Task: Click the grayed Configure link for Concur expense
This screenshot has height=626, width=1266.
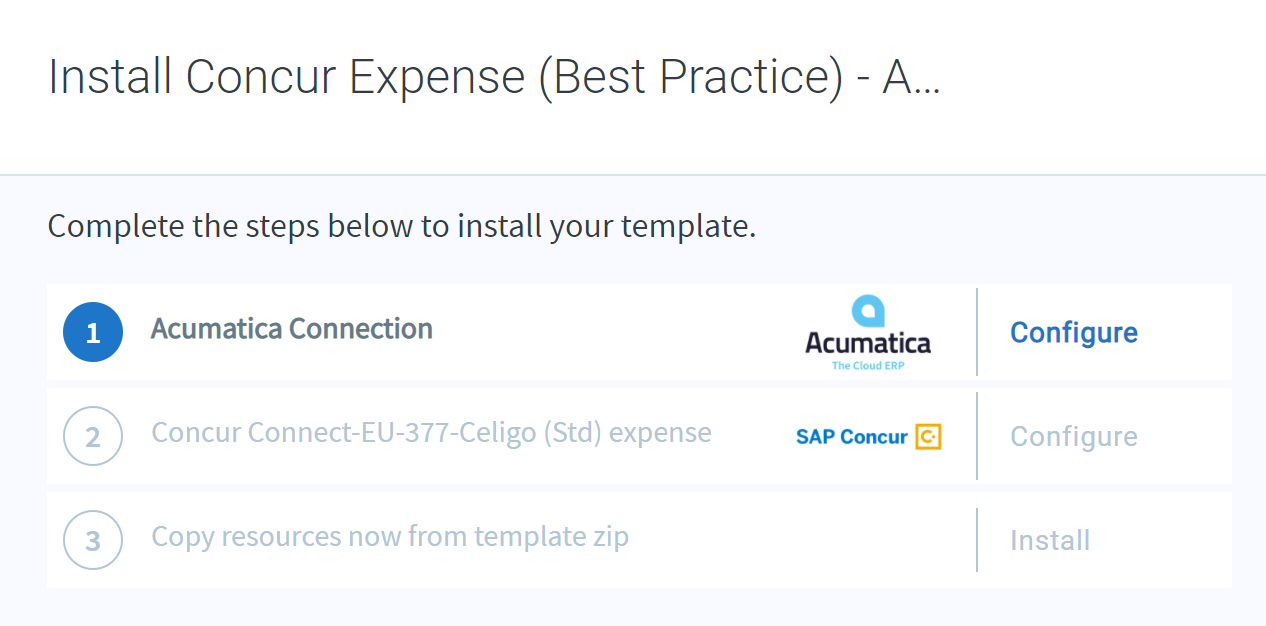Action: click(1073, 436)
